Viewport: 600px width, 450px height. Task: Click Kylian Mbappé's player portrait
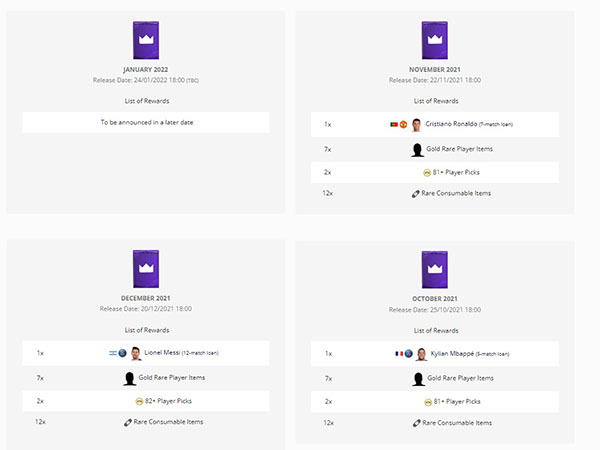click(421, 354)
